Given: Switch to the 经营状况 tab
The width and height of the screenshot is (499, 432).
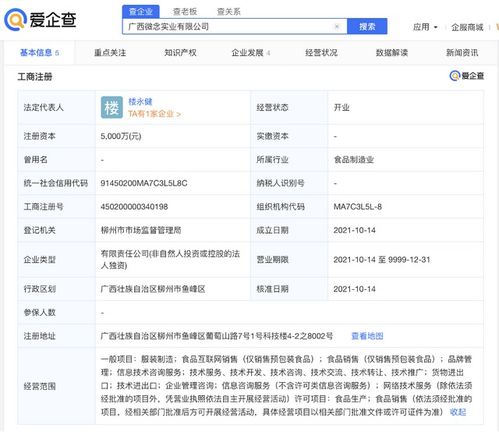Looking at the screenshot, I should (321, 53).
